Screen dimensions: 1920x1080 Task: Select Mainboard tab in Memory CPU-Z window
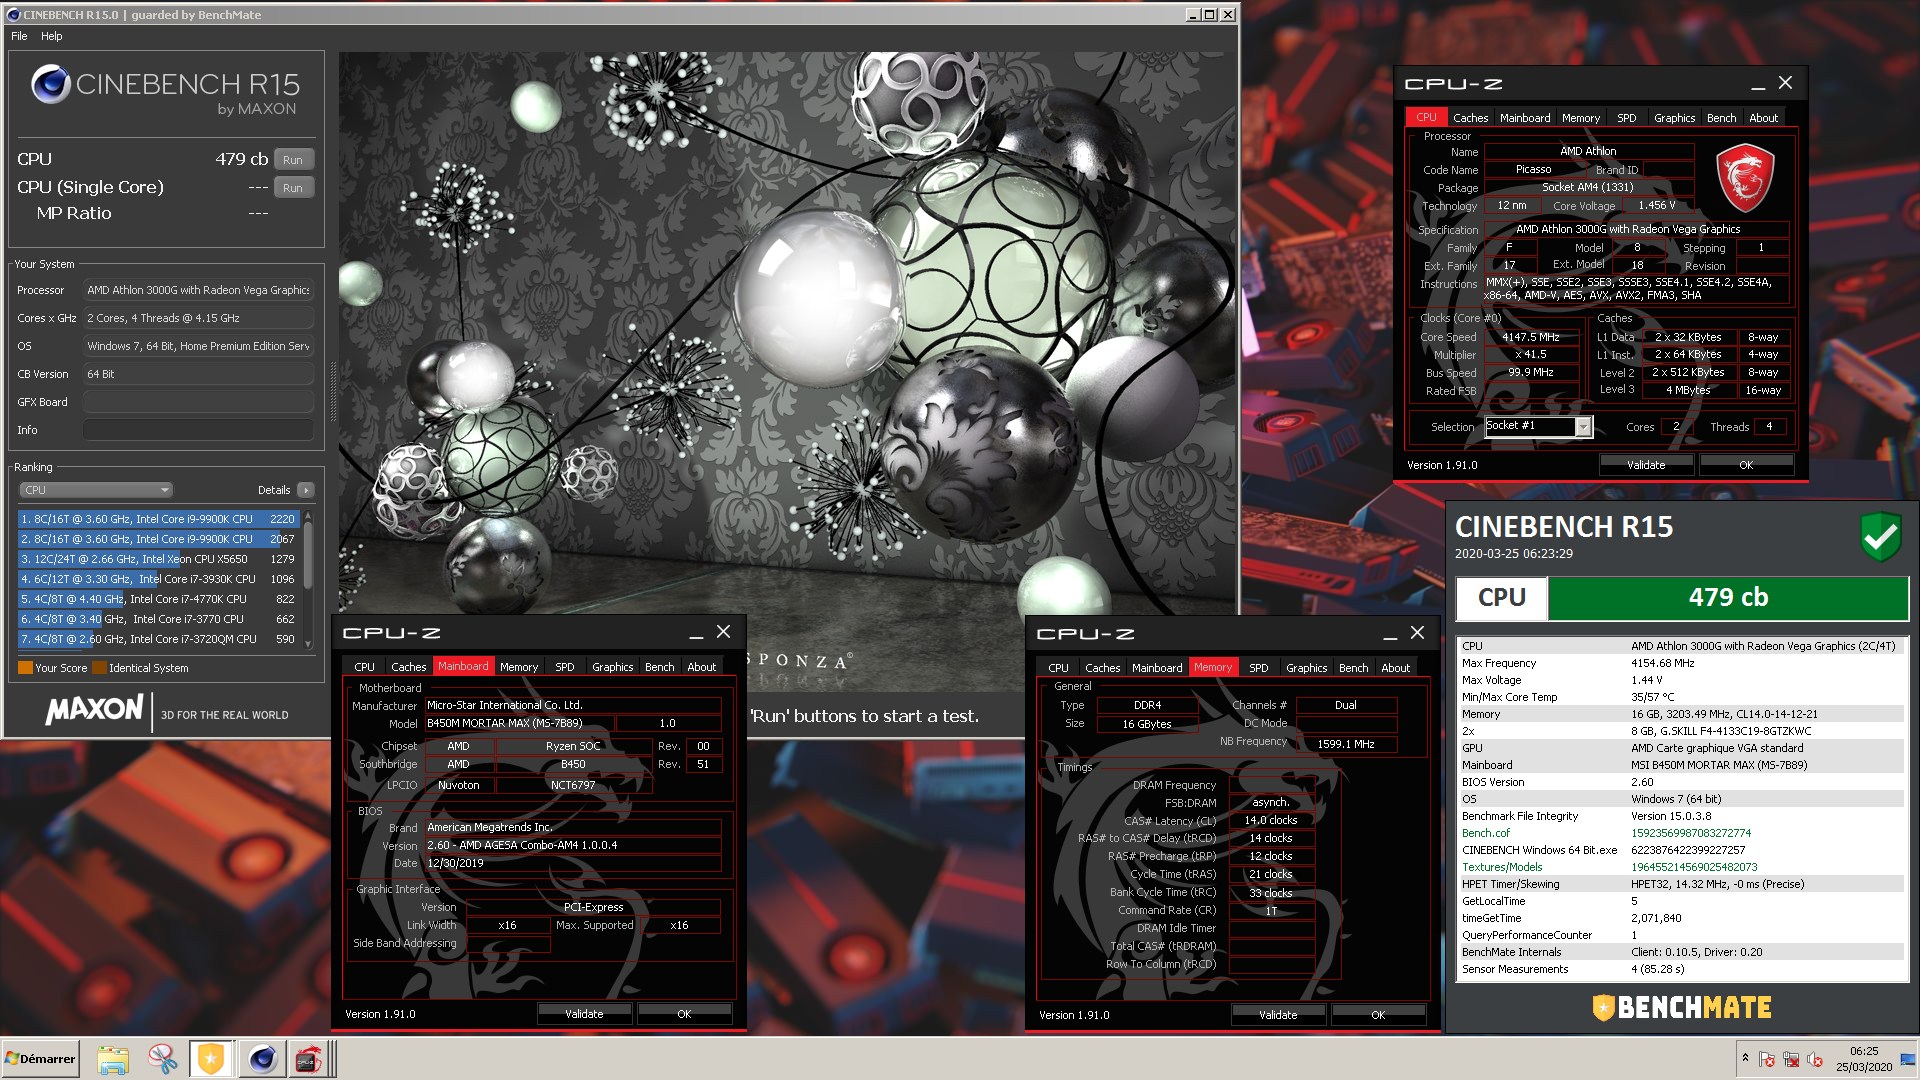click(x=1157, y=668)
